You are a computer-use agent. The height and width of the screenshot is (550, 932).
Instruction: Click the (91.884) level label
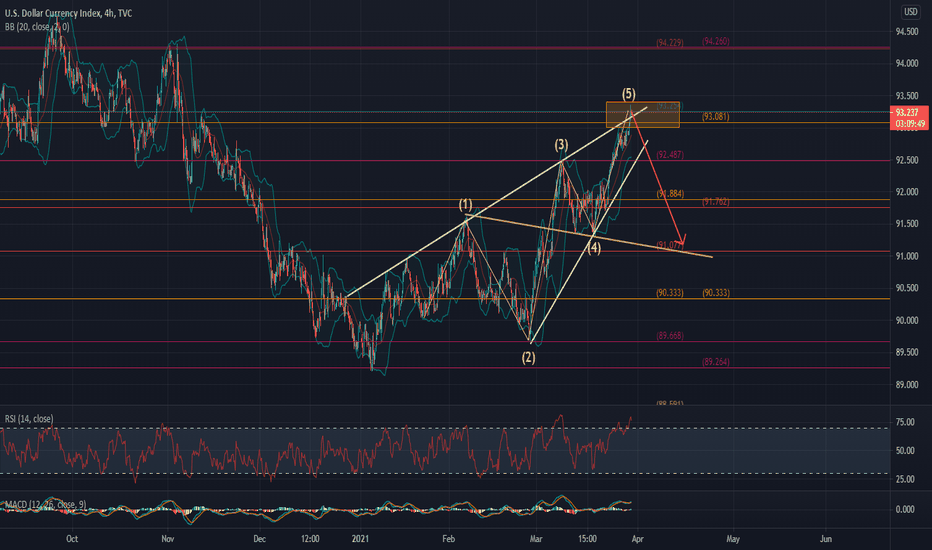click(x=670, y=194)
